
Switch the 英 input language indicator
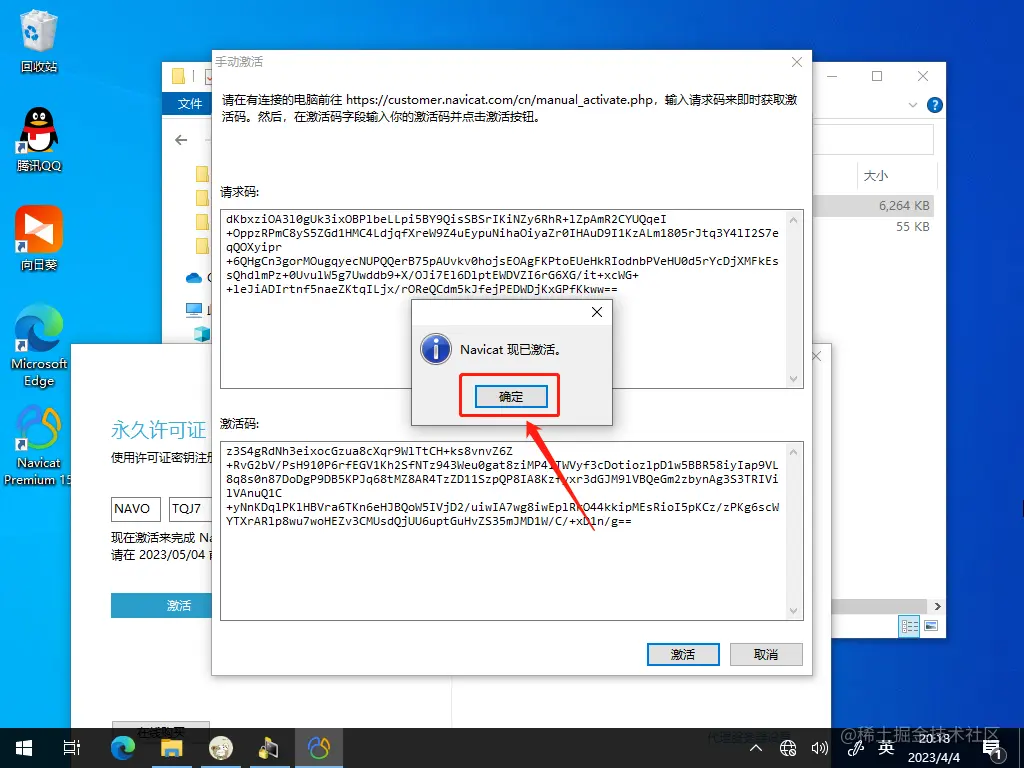886,748
